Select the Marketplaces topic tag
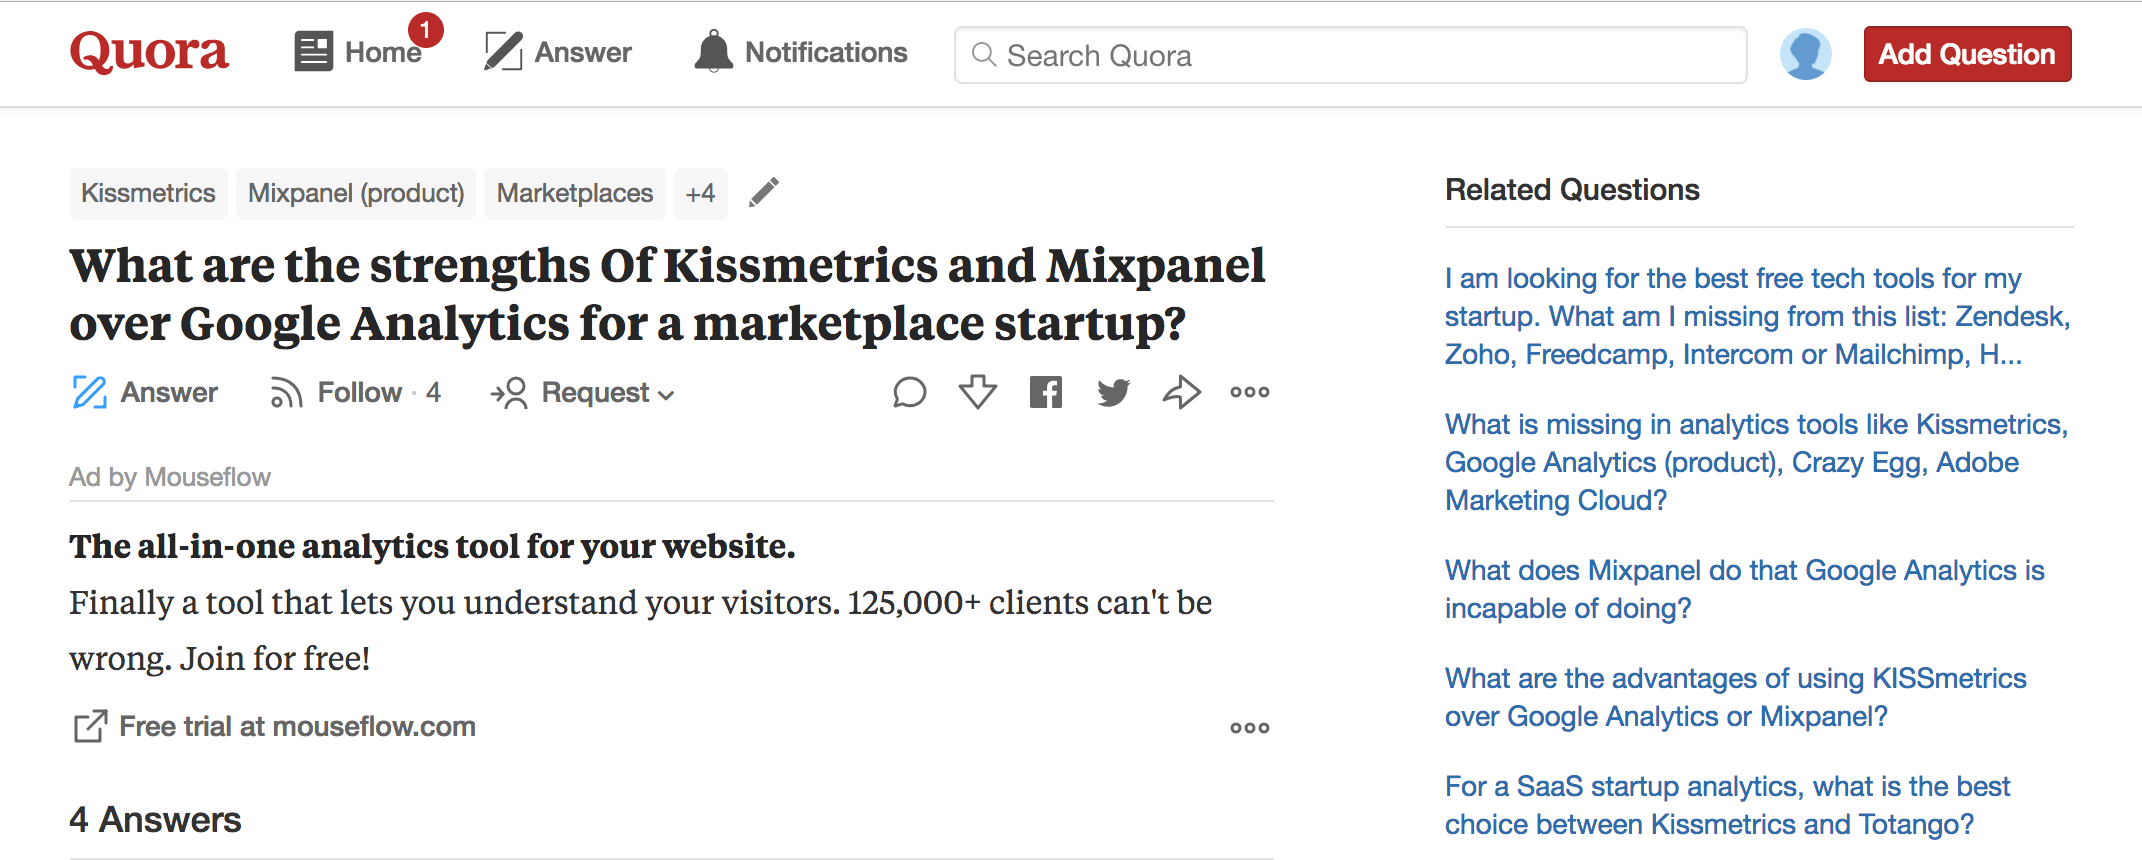This screenshot has width=2142, height=860. [575, 193]
